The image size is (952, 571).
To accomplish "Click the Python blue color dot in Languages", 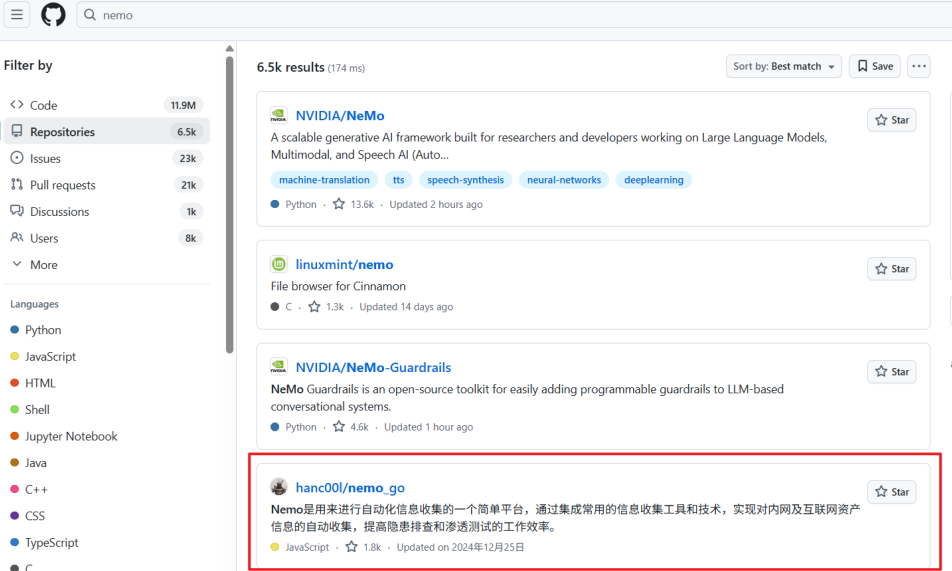I will click(x=15, y=330).
